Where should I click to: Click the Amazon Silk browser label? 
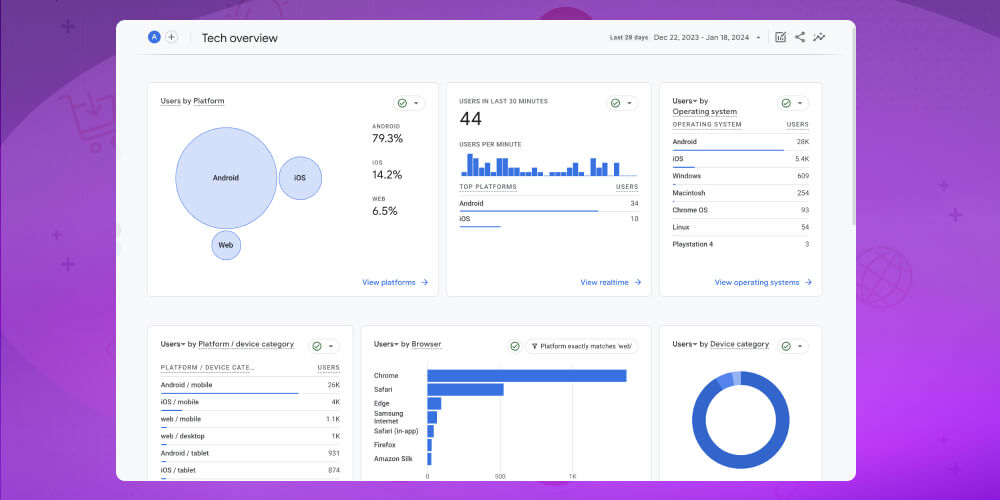[x=393, y=459]
